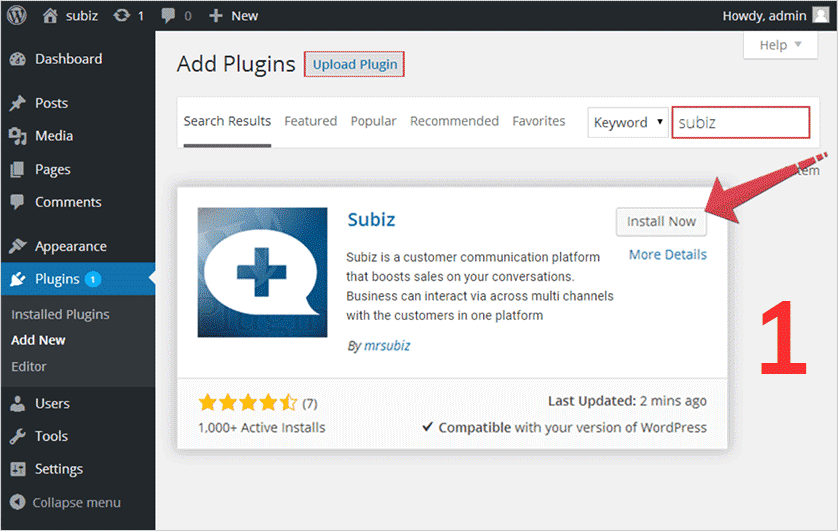Click the Upload Plugin button
Screen dimensions: 838x531
354,64
